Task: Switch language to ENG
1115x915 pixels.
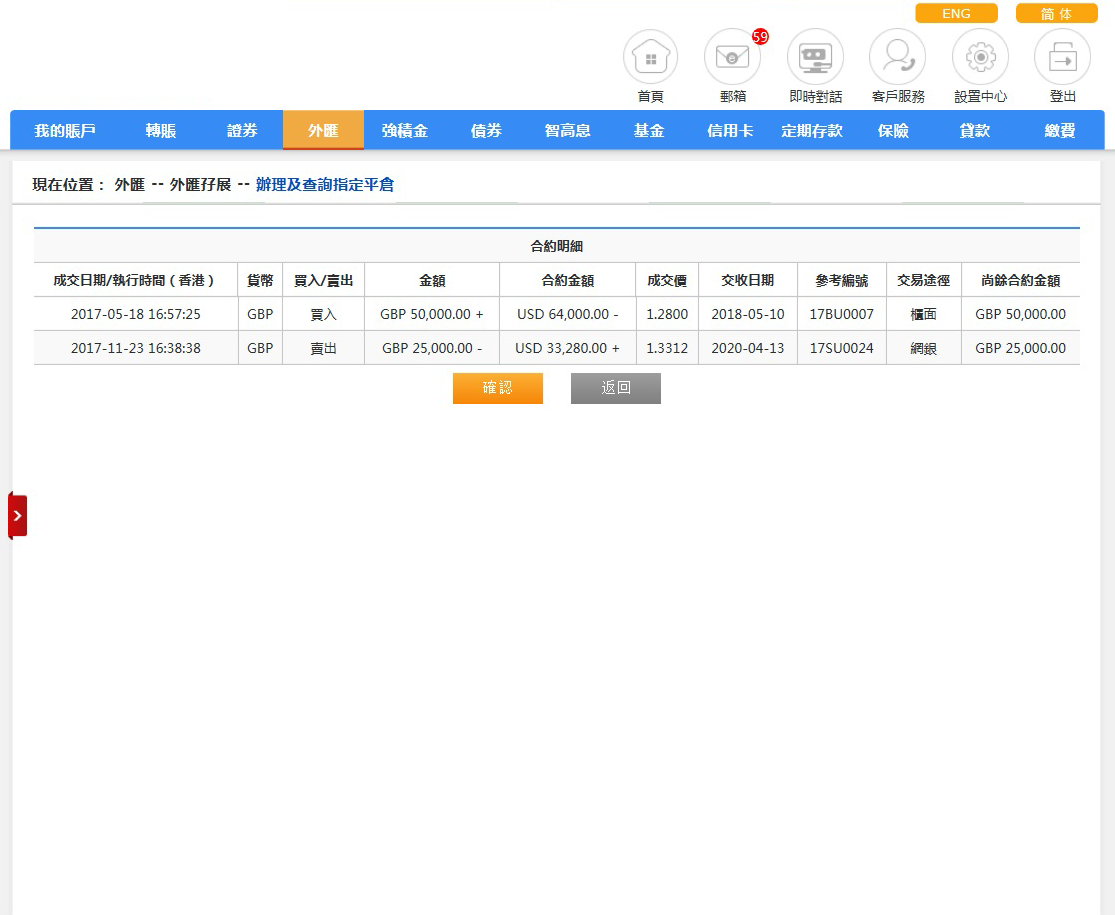Action: [x=956, y=14]
